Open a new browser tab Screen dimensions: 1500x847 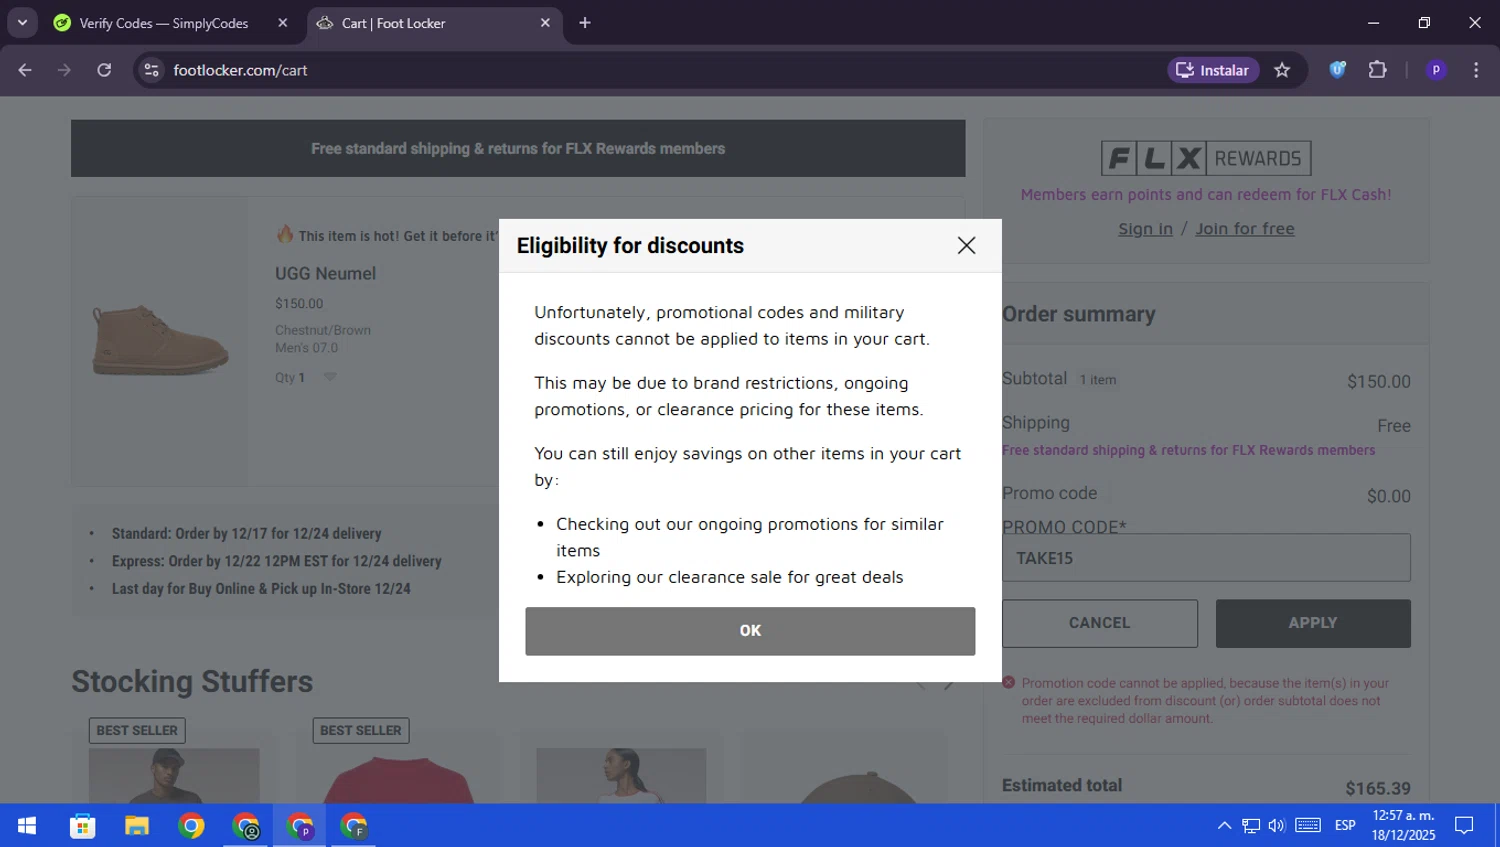[x=585, y=23]
